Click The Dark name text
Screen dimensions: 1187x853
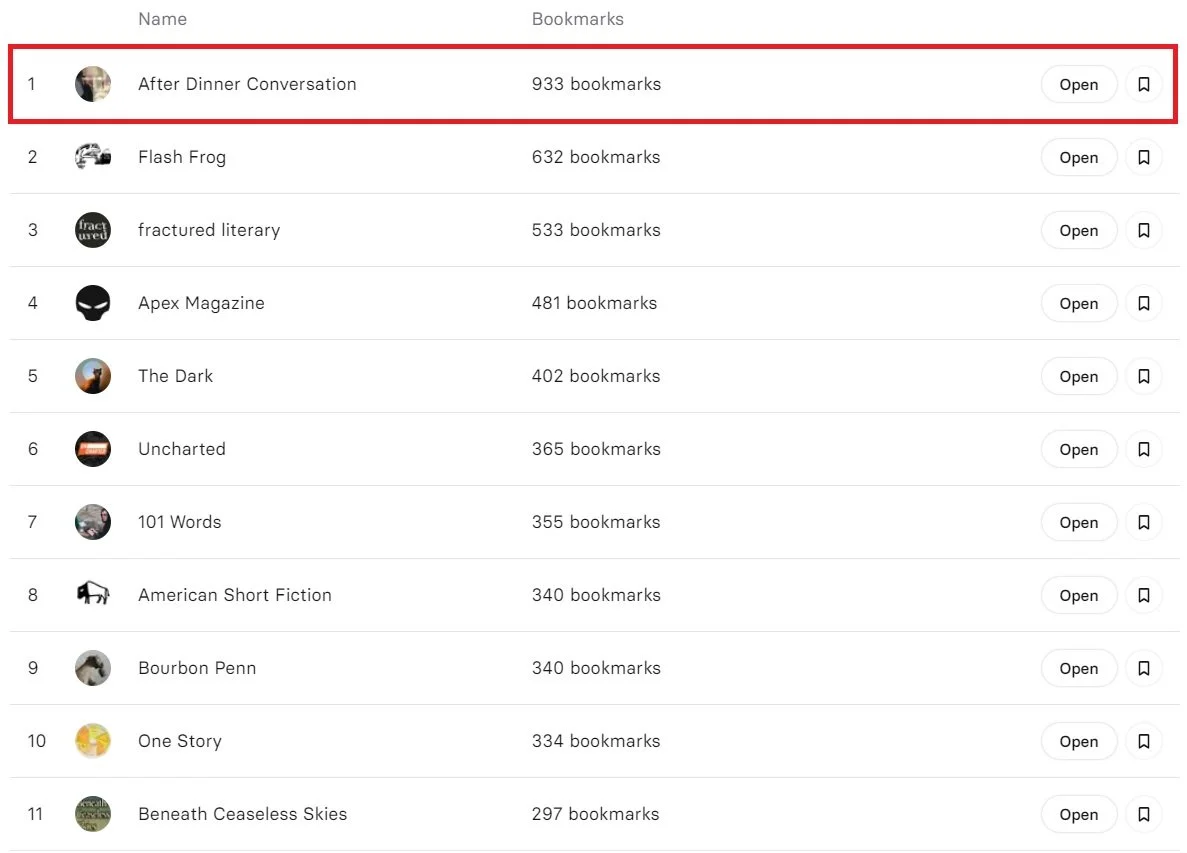pyautogui.click(x=176, y=376)
